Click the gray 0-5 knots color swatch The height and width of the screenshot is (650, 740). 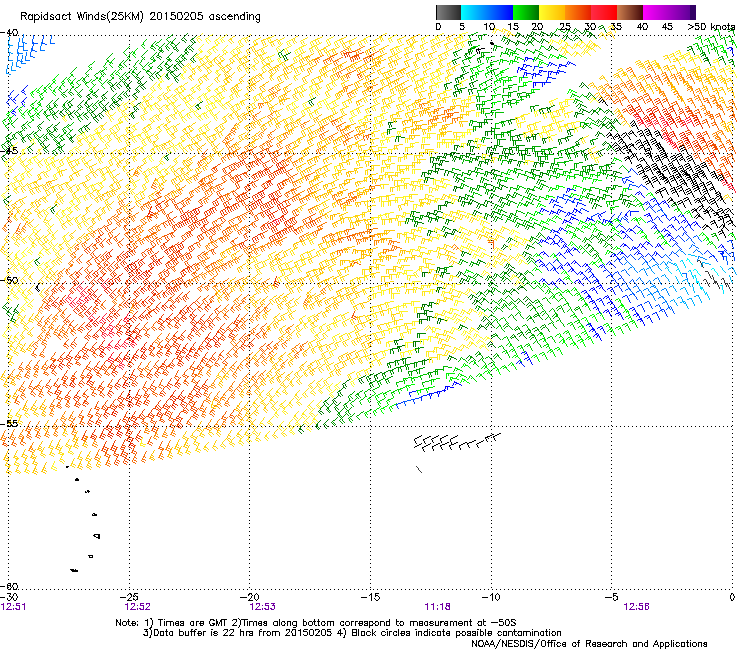(x=448, y=12)
